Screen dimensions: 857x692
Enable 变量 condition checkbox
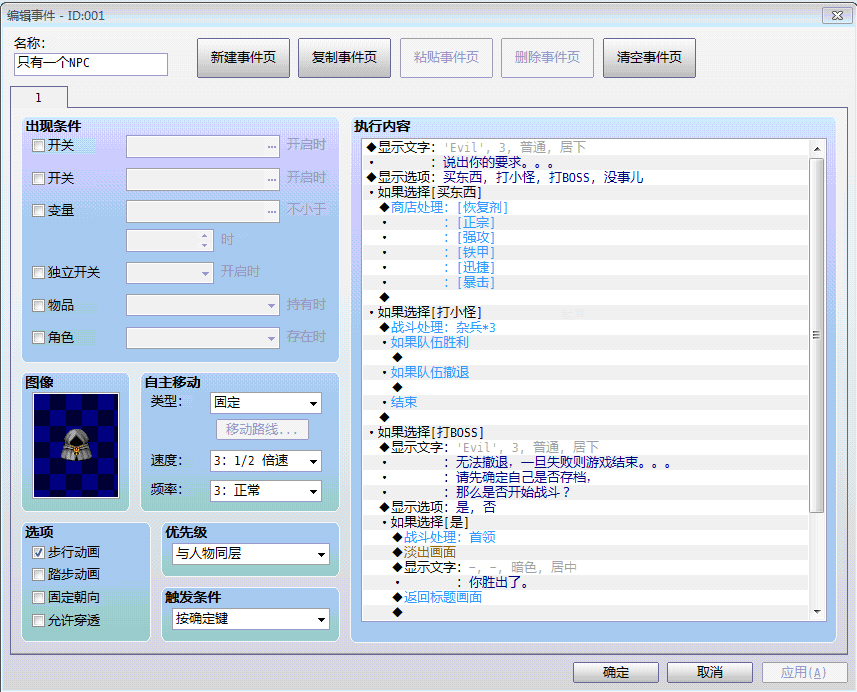pyautogui.click(x=38, y=210)
